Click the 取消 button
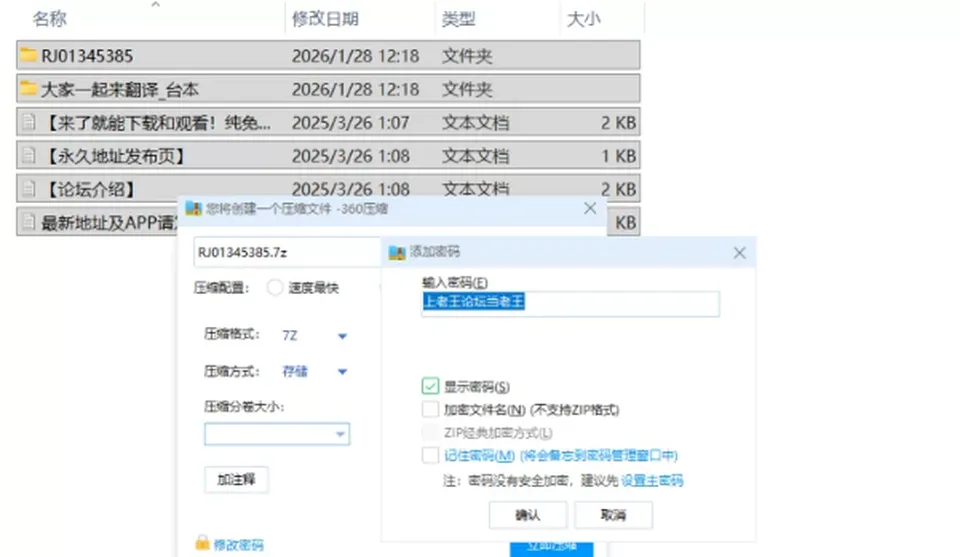960x557 pixels. [x=613, y=515]
